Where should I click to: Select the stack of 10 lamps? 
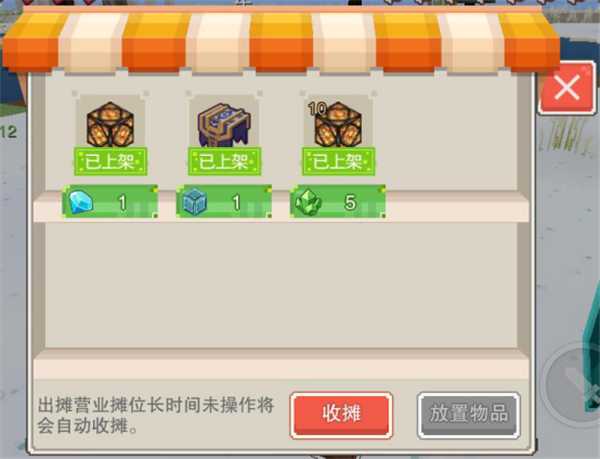pos(338,124)
